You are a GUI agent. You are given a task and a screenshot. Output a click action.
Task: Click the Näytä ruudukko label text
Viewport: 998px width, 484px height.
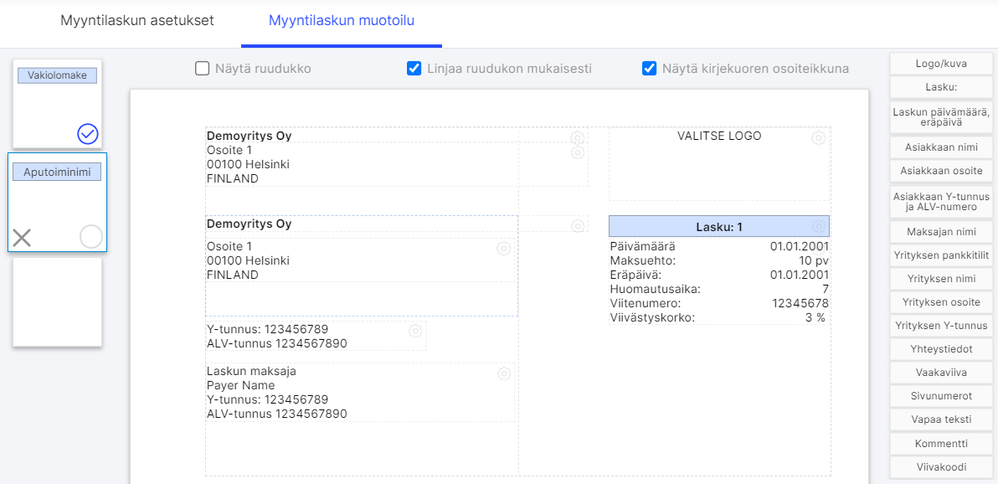[x=264, y=68]
